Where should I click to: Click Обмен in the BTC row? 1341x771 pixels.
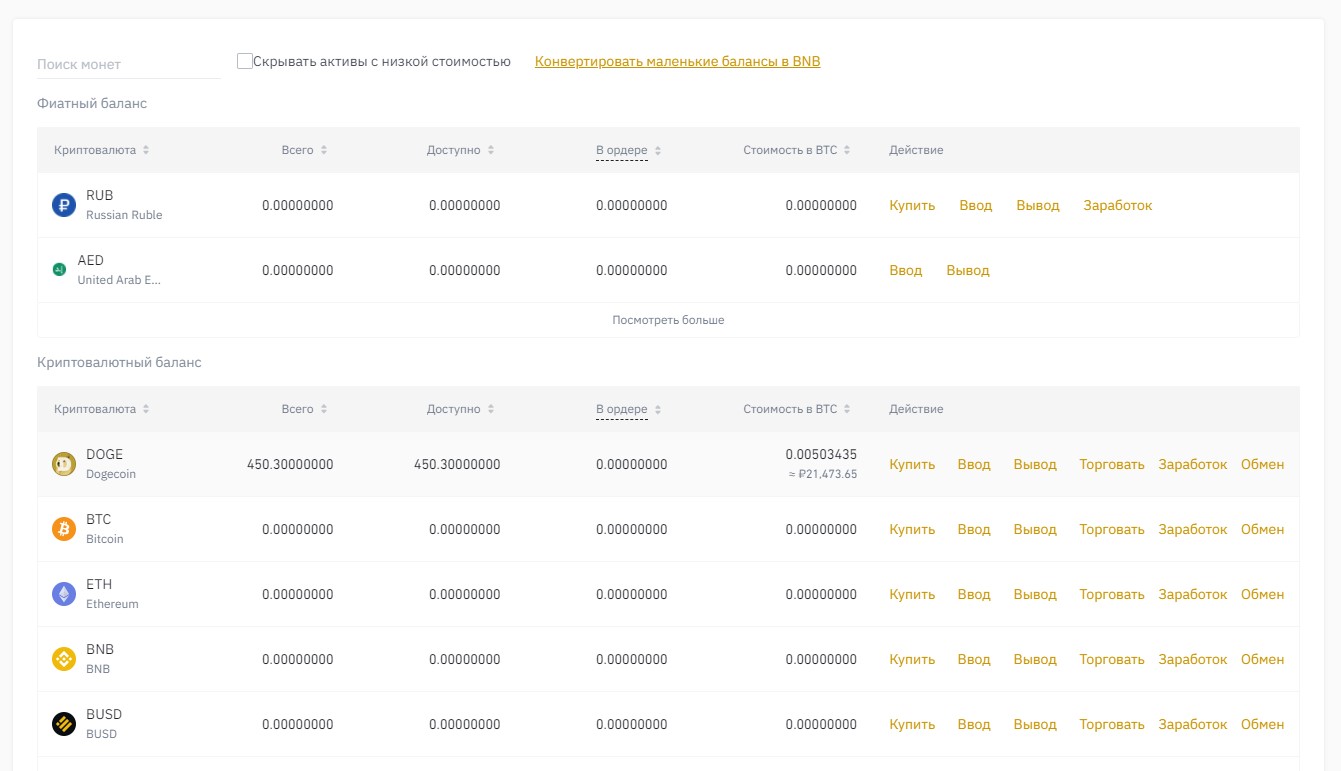coord(1263,529)
